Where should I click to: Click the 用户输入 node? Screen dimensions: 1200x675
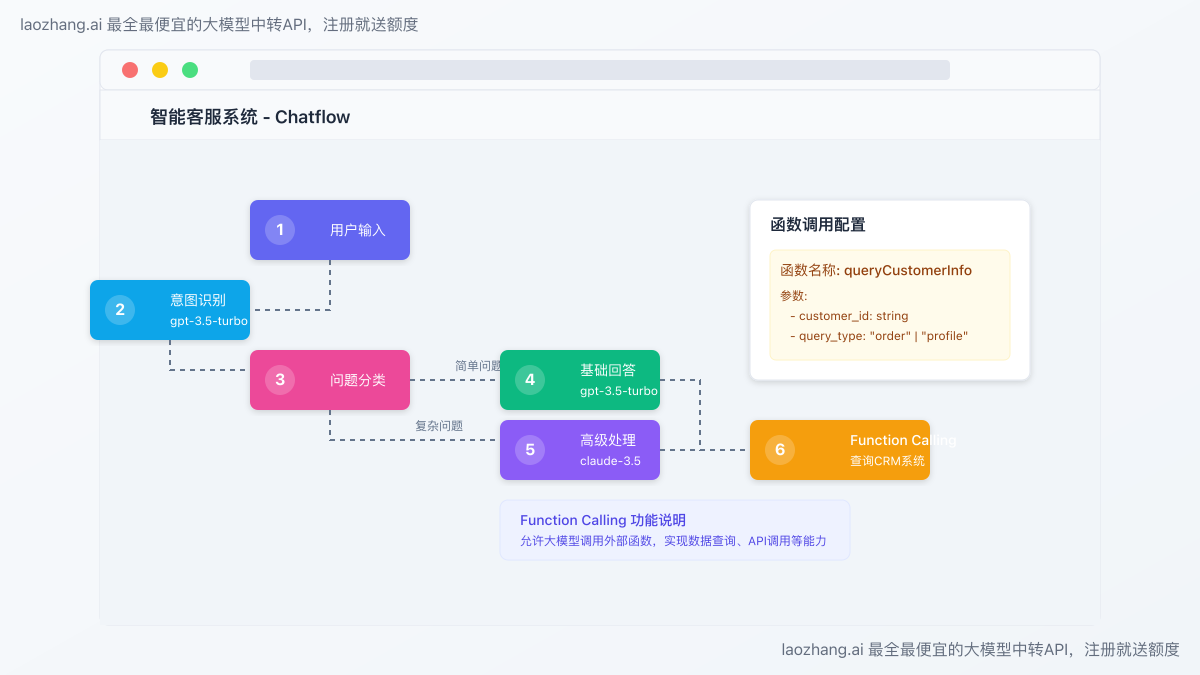[330, 230]
